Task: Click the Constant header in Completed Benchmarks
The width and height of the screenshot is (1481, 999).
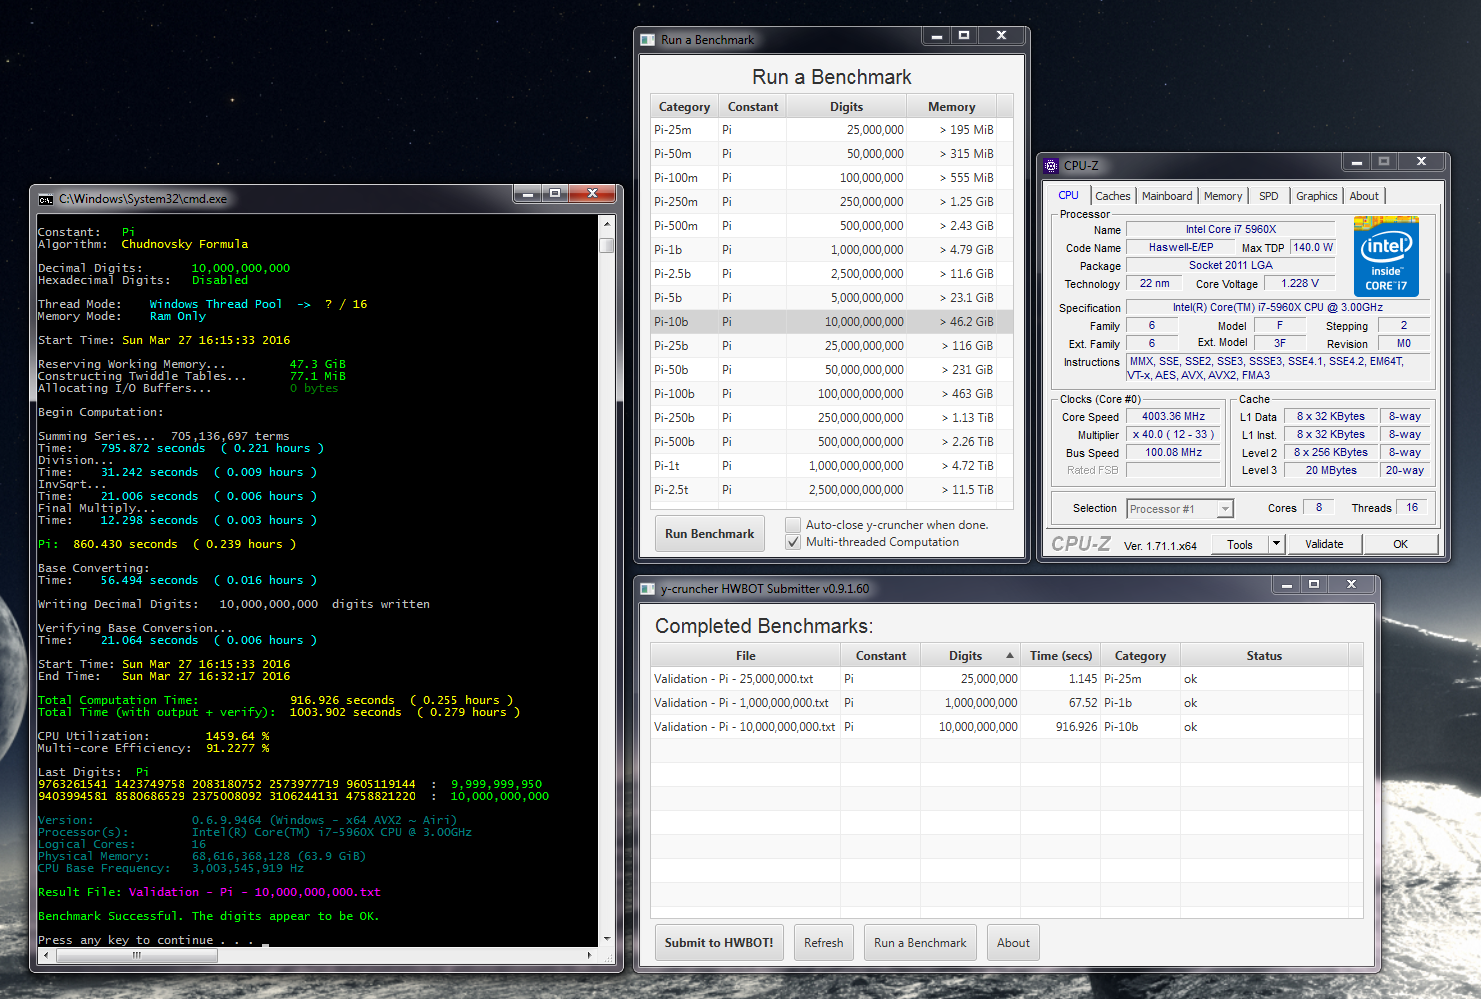Action: 880,656
